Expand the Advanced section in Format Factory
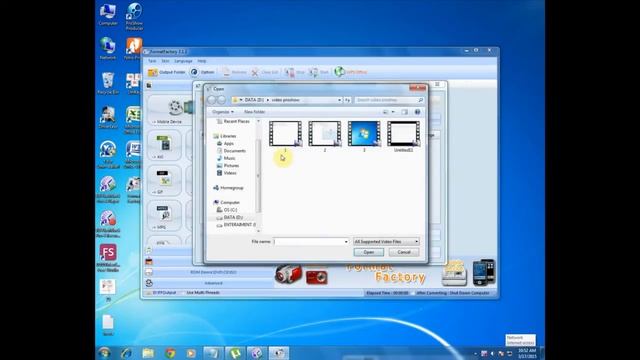Viewport: 640px width, 360px height. click(x=213, y=283)
